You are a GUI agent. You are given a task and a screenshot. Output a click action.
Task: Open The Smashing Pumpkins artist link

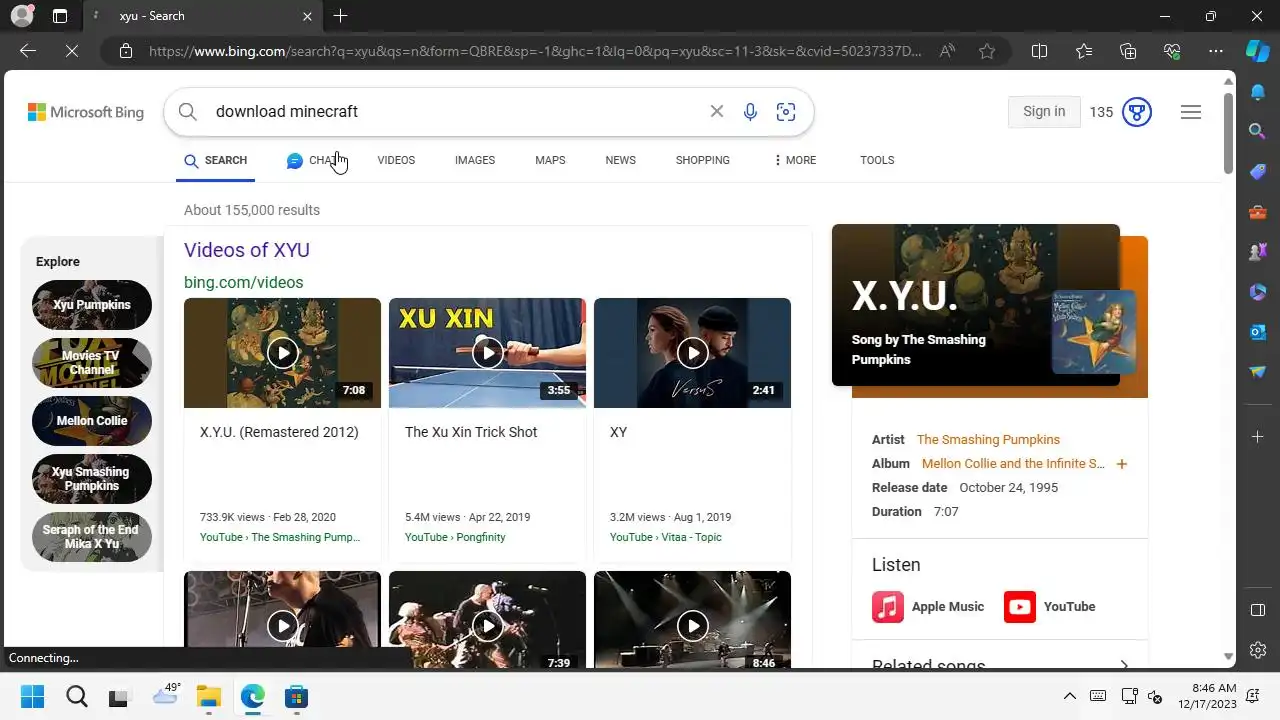point(988,439)
